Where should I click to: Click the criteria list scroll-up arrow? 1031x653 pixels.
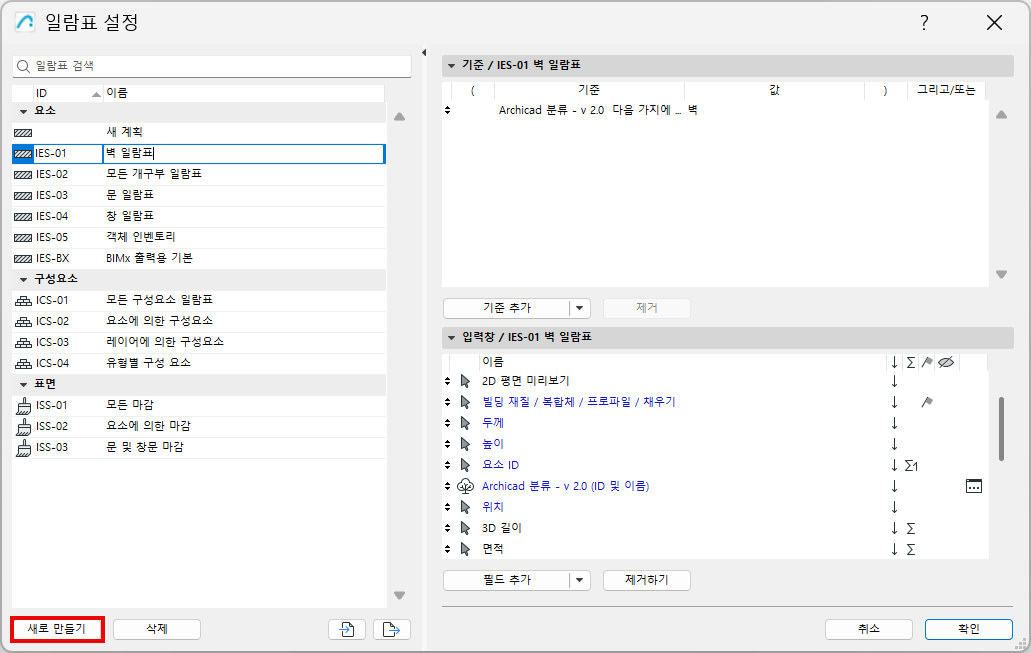click(x=1001, y=114)
